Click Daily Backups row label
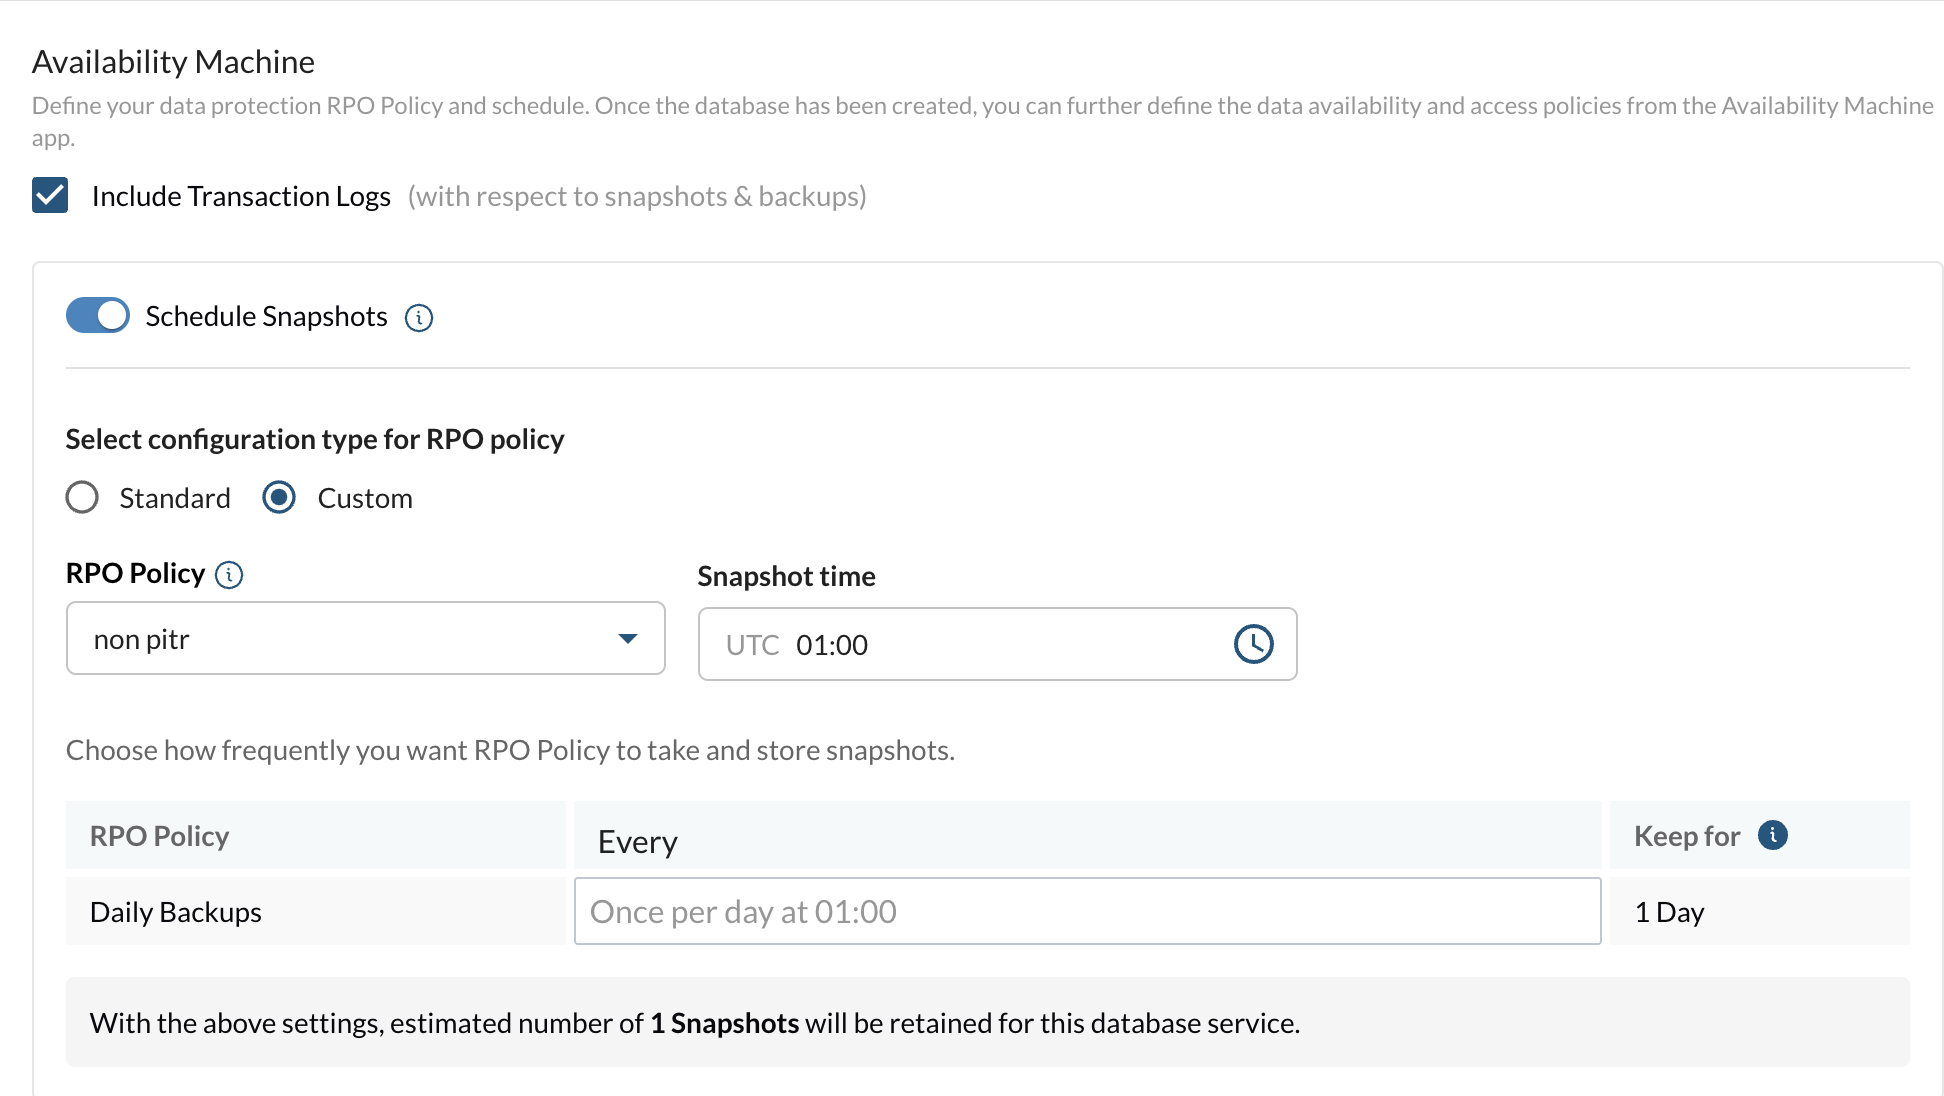The image size is (1944, 1096). 176,912
